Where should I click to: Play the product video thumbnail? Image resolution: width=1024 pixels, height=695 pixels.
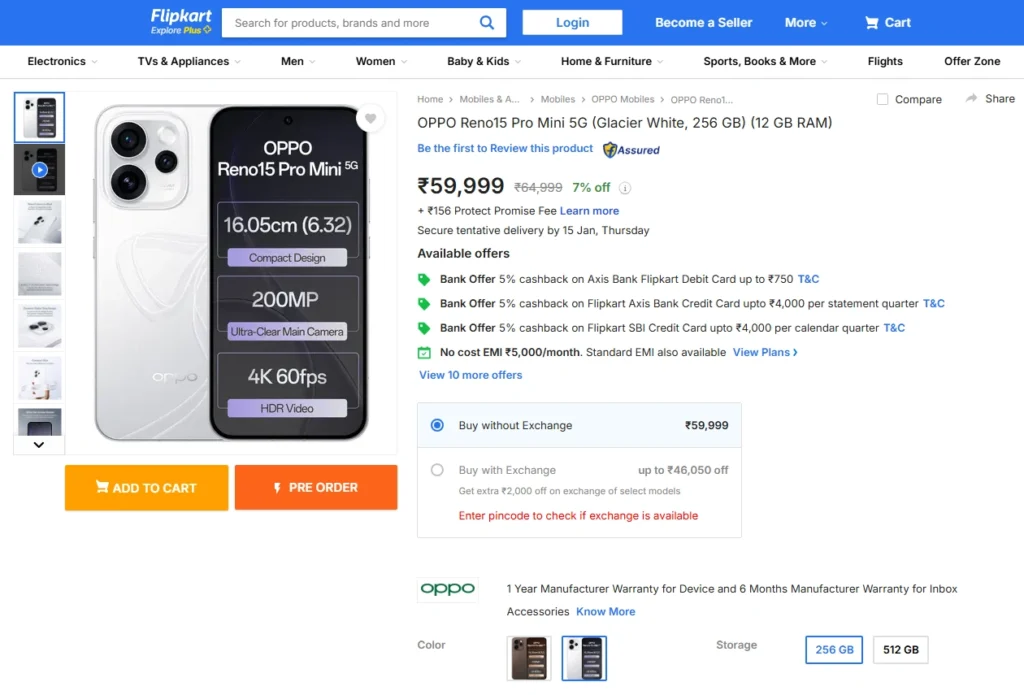tap(39, 170)
